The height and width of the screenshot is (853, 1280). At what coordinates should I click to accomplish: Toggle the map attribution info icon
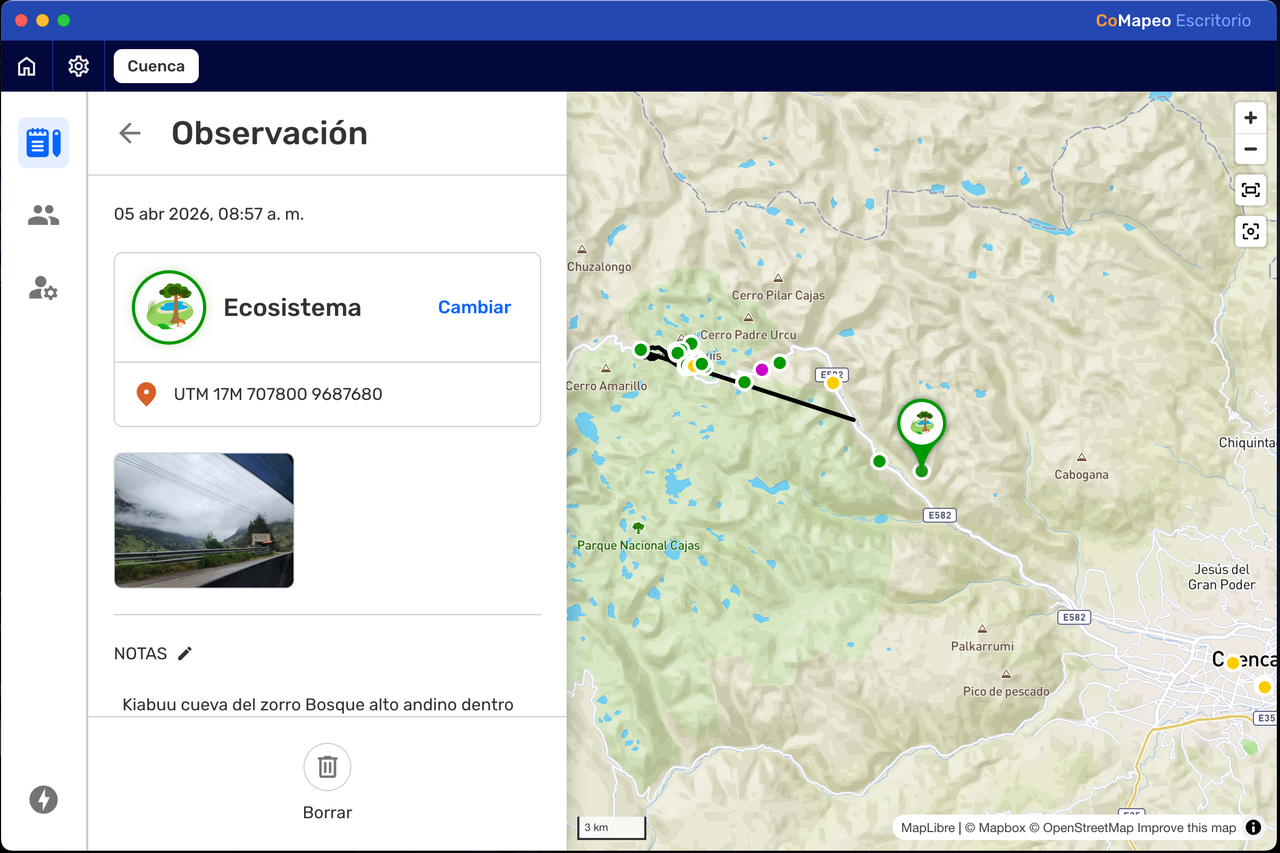[1253, 828]
